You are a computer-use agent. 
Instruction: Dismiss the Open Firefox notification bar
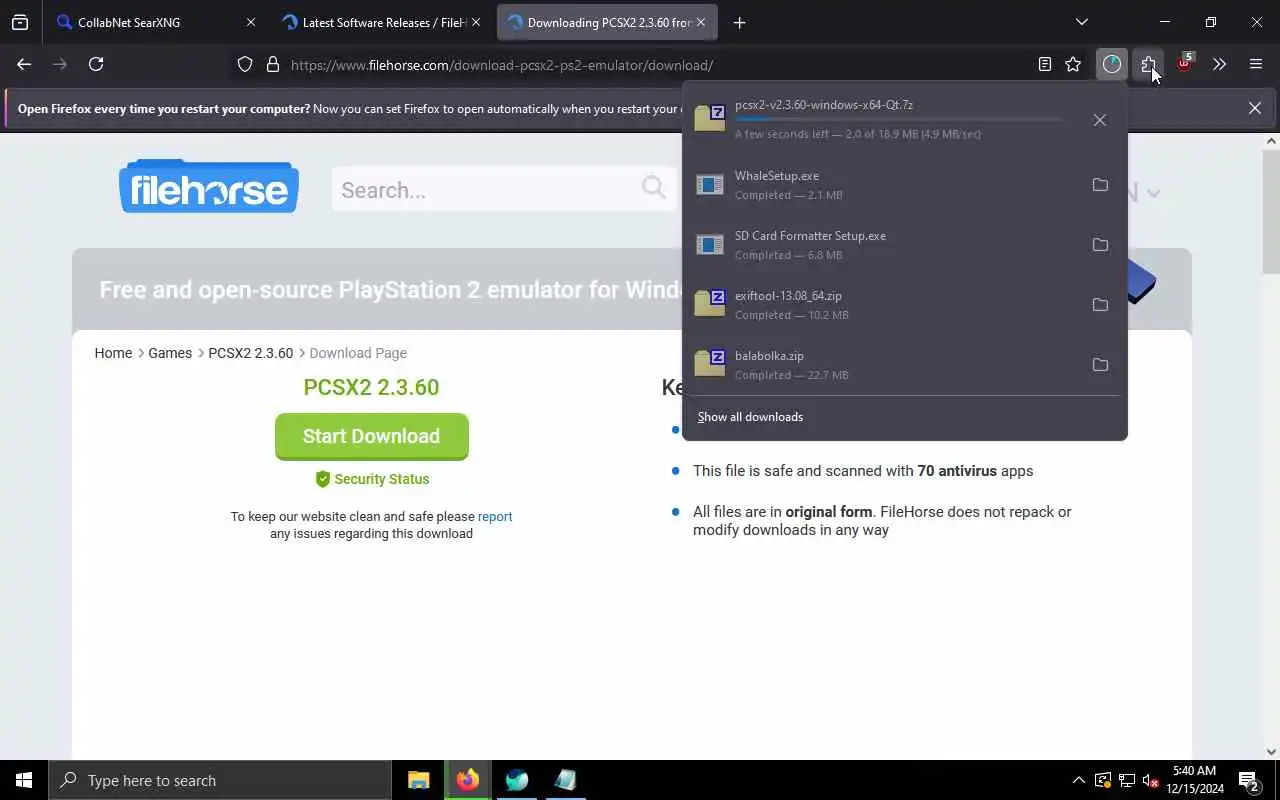[1255, 108]
